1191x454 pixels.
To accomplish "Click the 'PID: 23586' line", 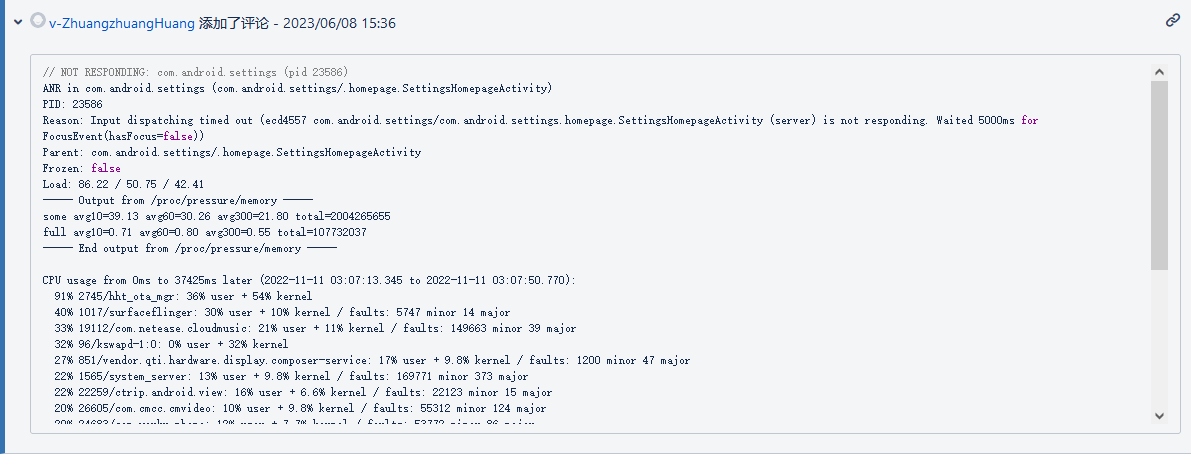I will point(73,104).
